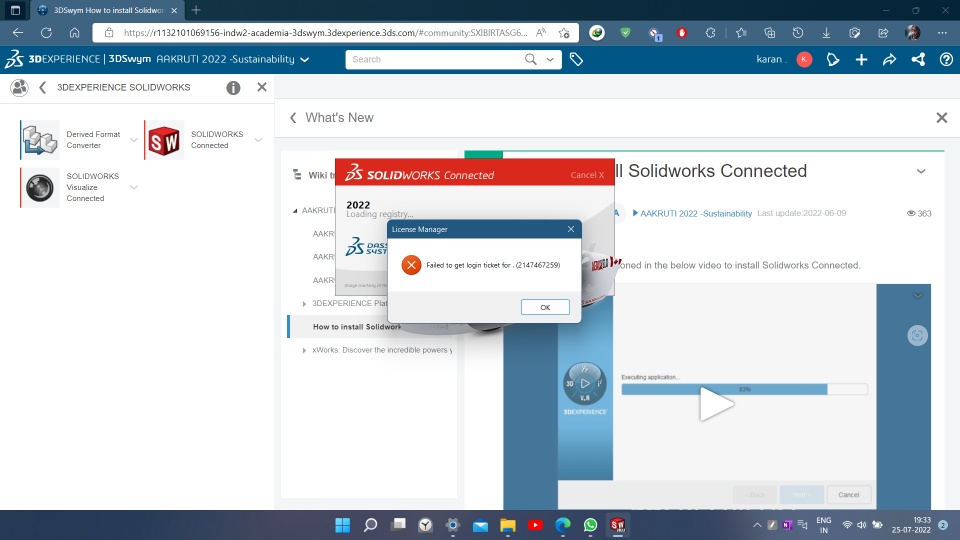Open notifications bell icon in the 3DEXPERIENCE top bar
The width and height of the screenshot is (960, 540).
tap(833, 59)
